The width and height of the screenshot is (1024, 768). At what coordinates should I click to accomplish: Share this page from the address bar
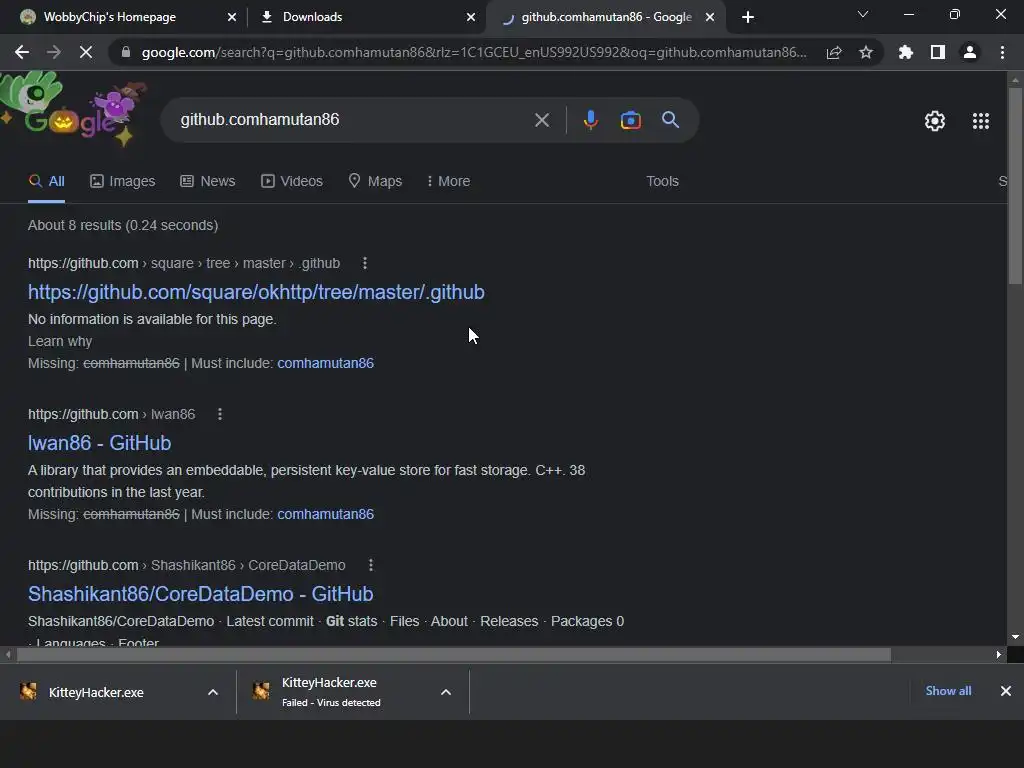(834, 52)
